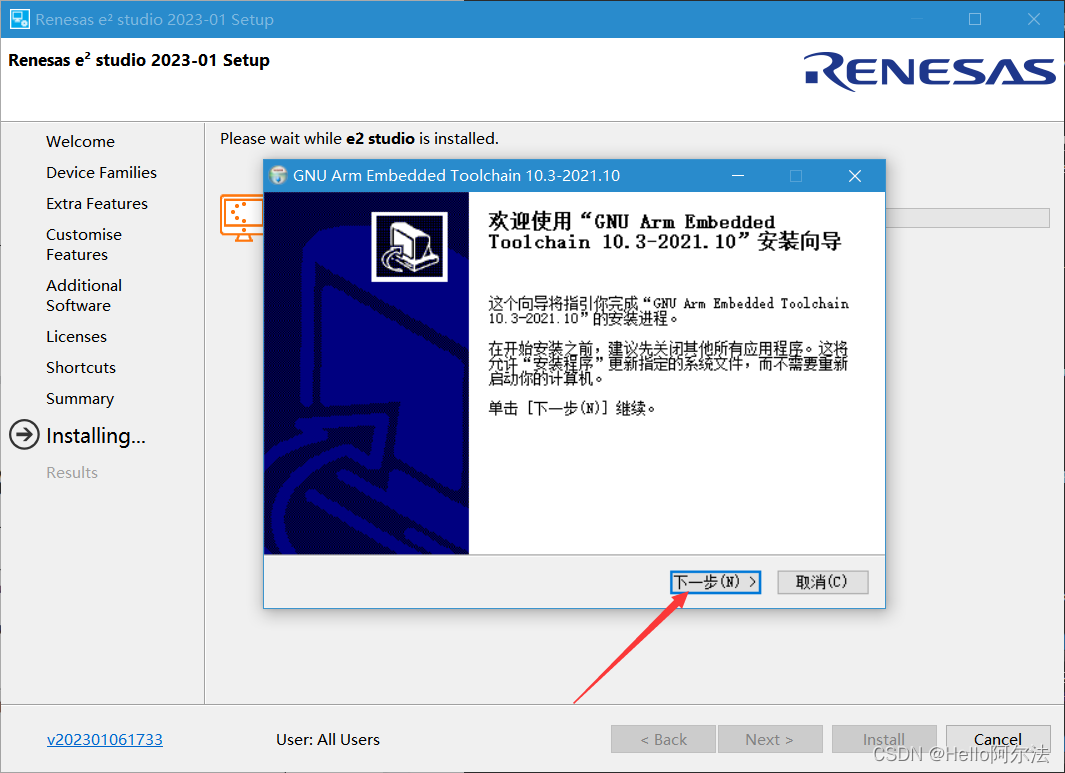Select the Extra Features step
The image size is (1065, 773).
point(96,204)
